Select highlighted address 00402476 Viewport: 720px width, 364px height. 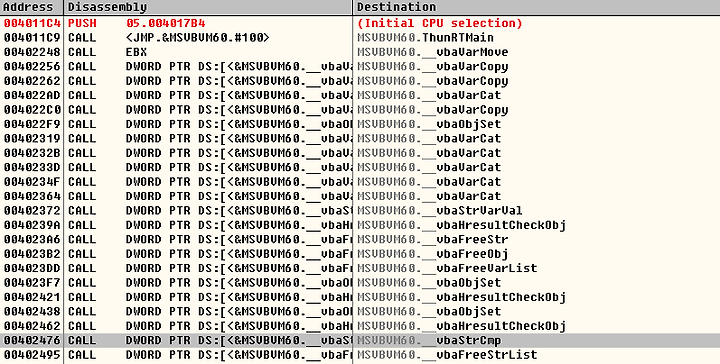tap(32, 340)
